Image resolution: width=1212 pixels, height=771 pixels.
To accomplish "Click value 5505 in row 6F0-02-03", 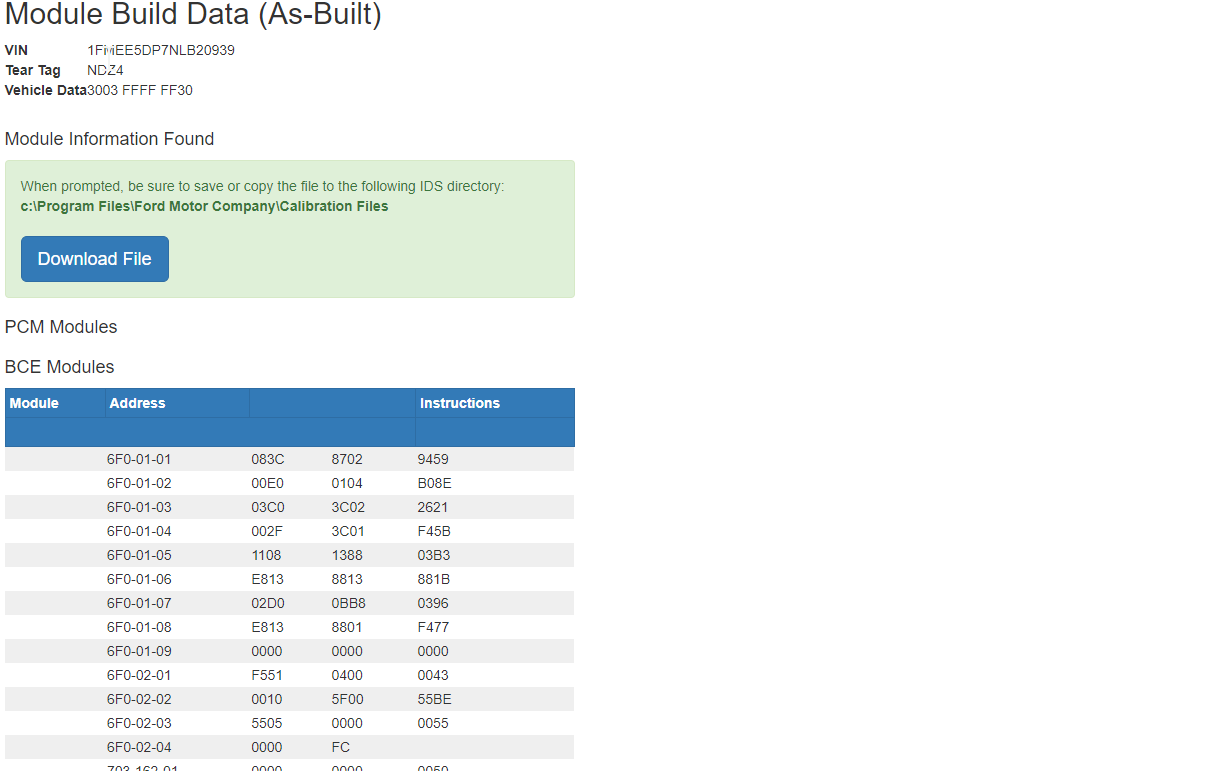I will [x=267, y=723].
